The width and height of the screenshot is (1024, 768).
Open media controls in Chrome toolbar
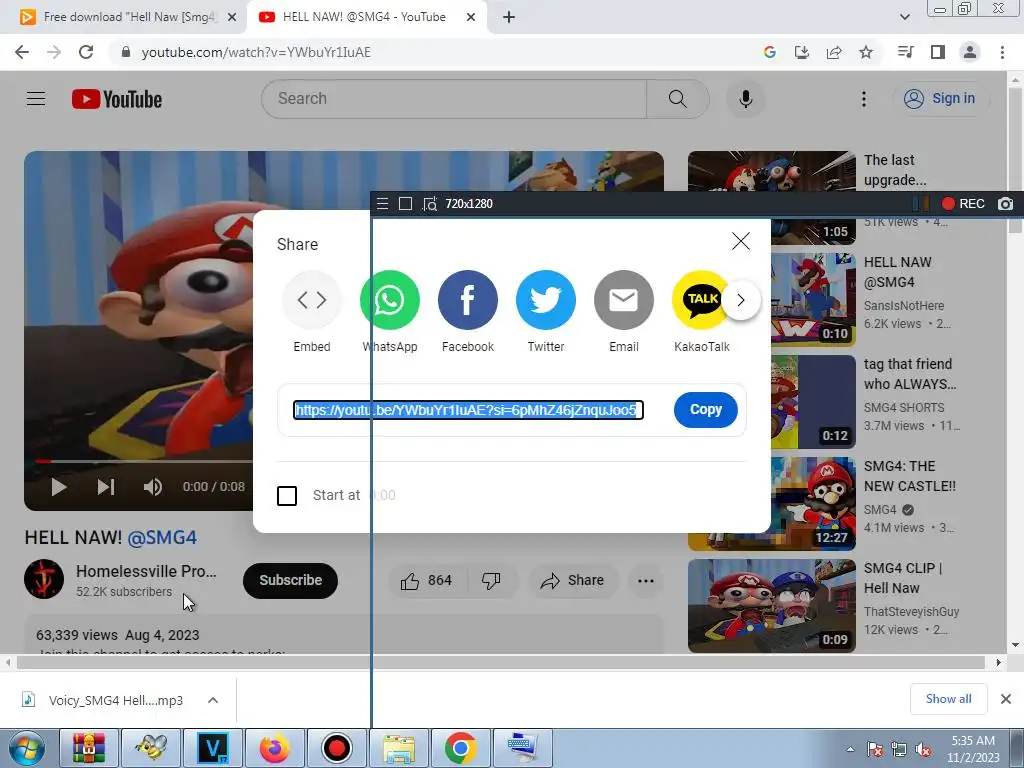click(905, 52)
